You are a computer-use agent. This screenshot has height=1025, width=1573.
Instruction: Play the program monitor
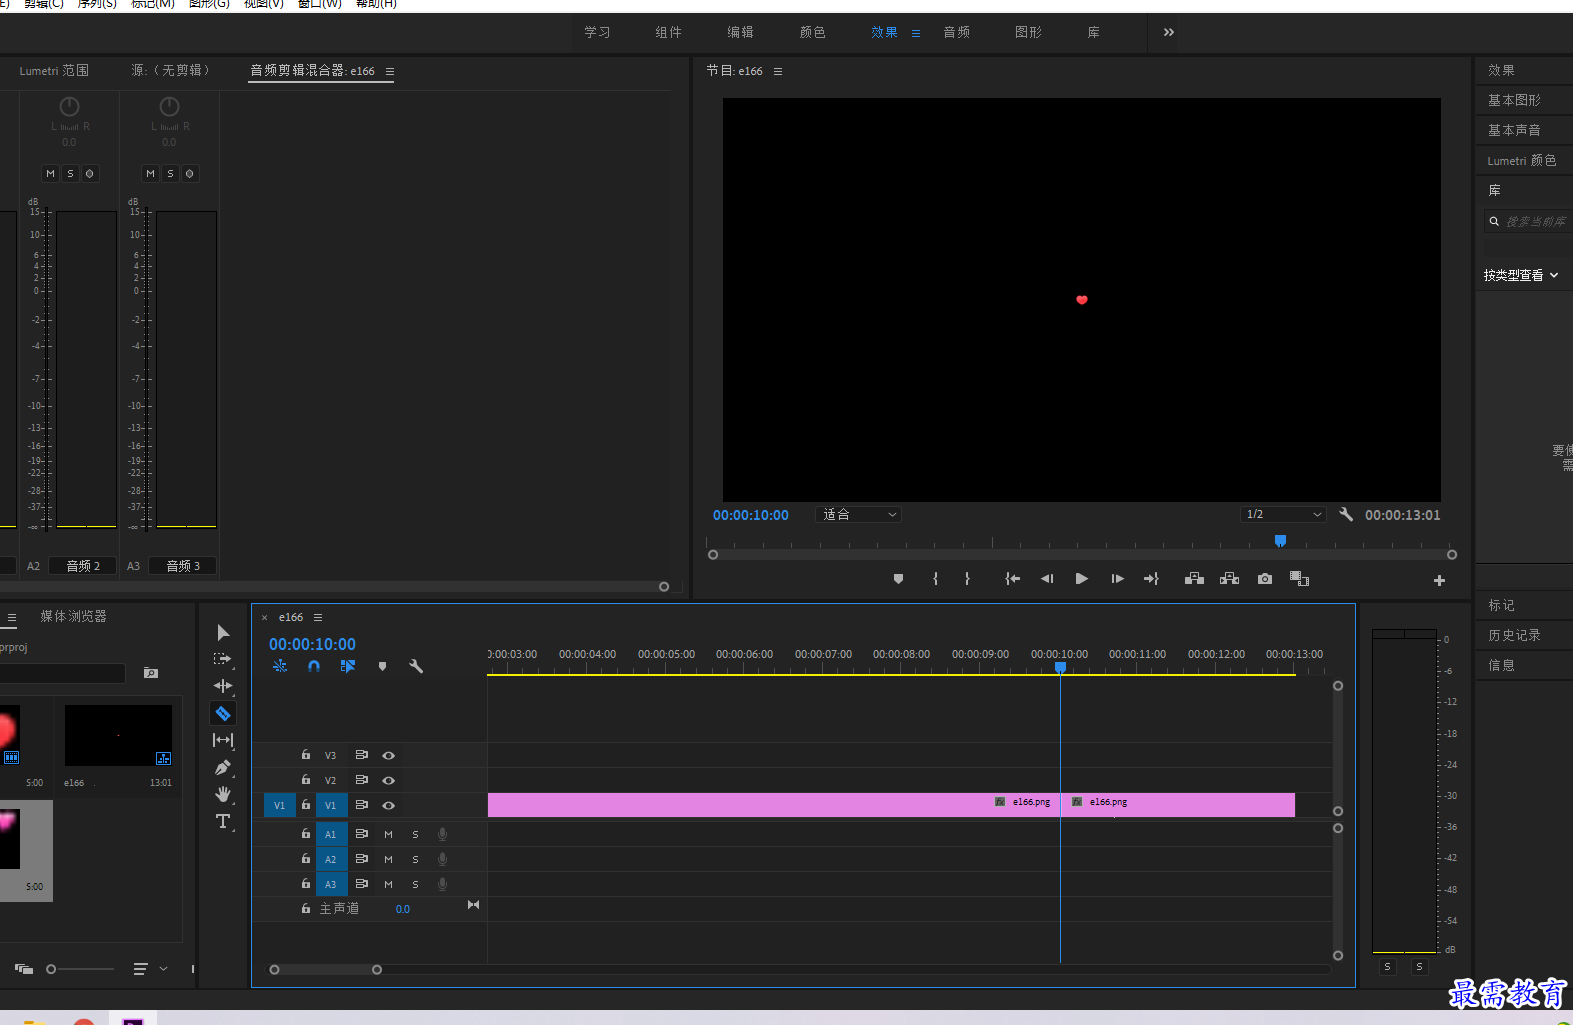point(1081,579)
